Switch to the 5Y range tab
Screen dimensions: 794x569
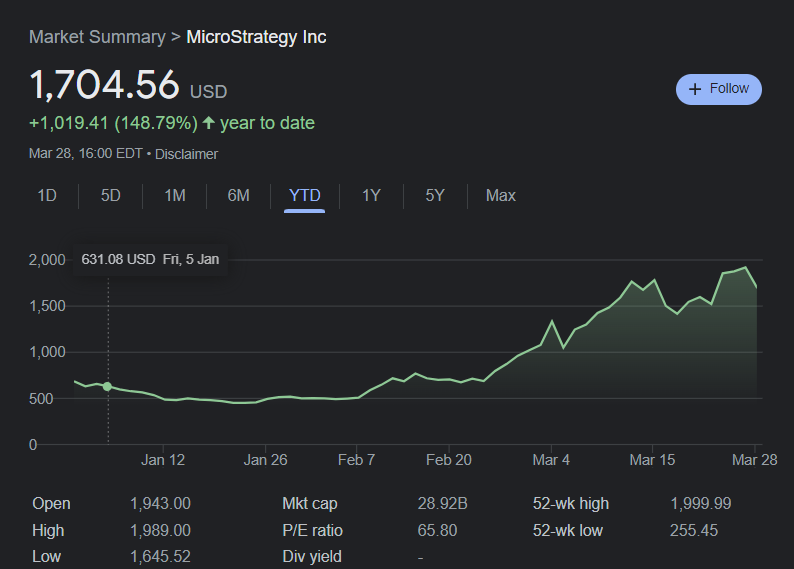click(435, 195)
